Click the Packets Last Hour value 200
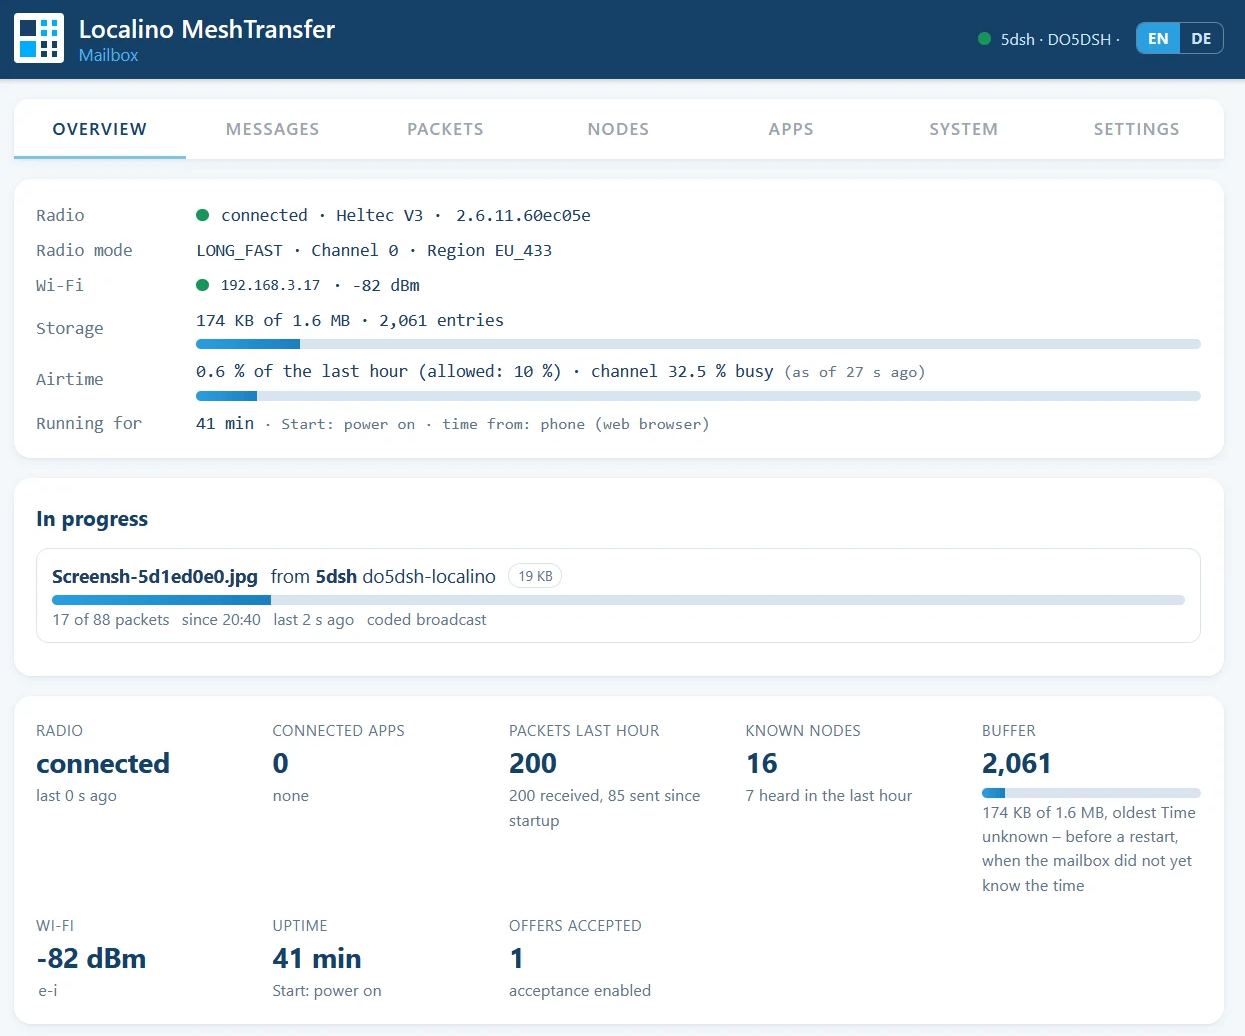Image resolution: width=1245 pixels, height=1036 pixels. 533,764
